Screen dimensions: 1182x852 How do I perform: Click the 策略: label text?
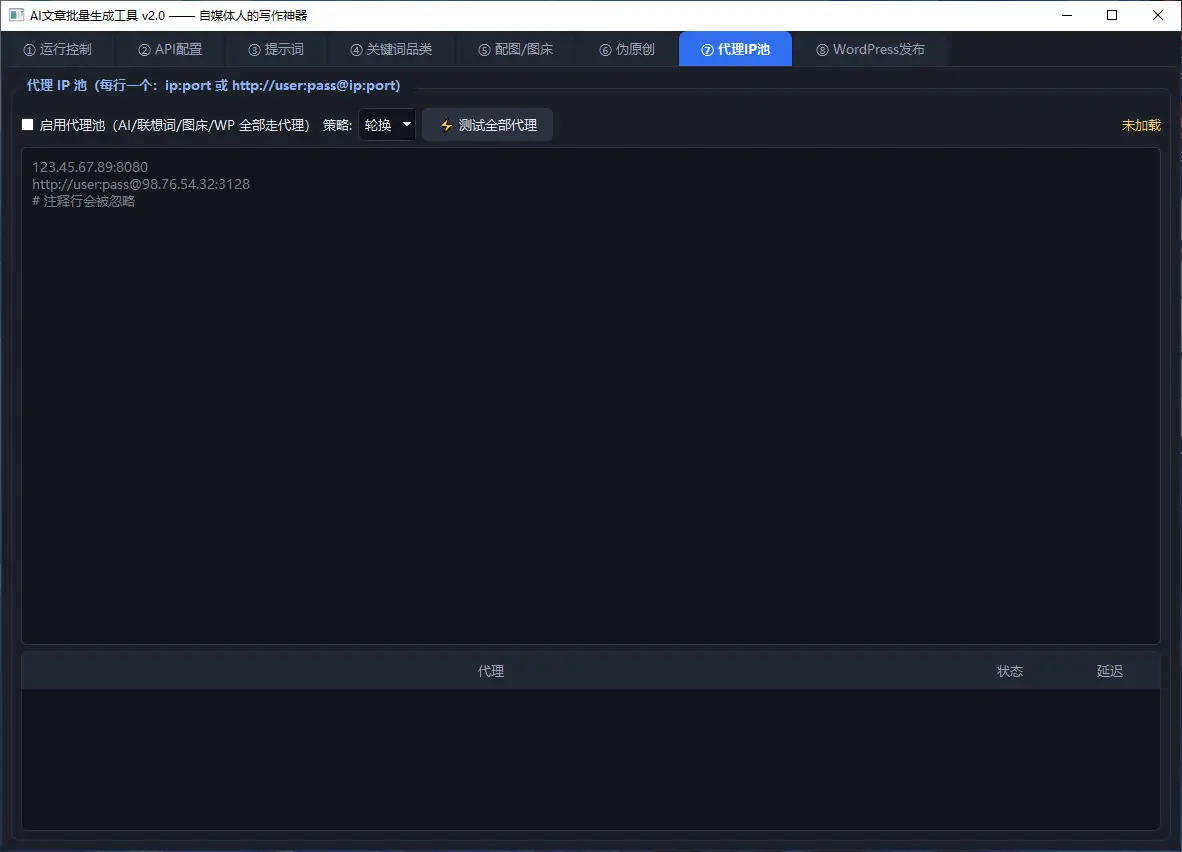(x=337, y=125)
